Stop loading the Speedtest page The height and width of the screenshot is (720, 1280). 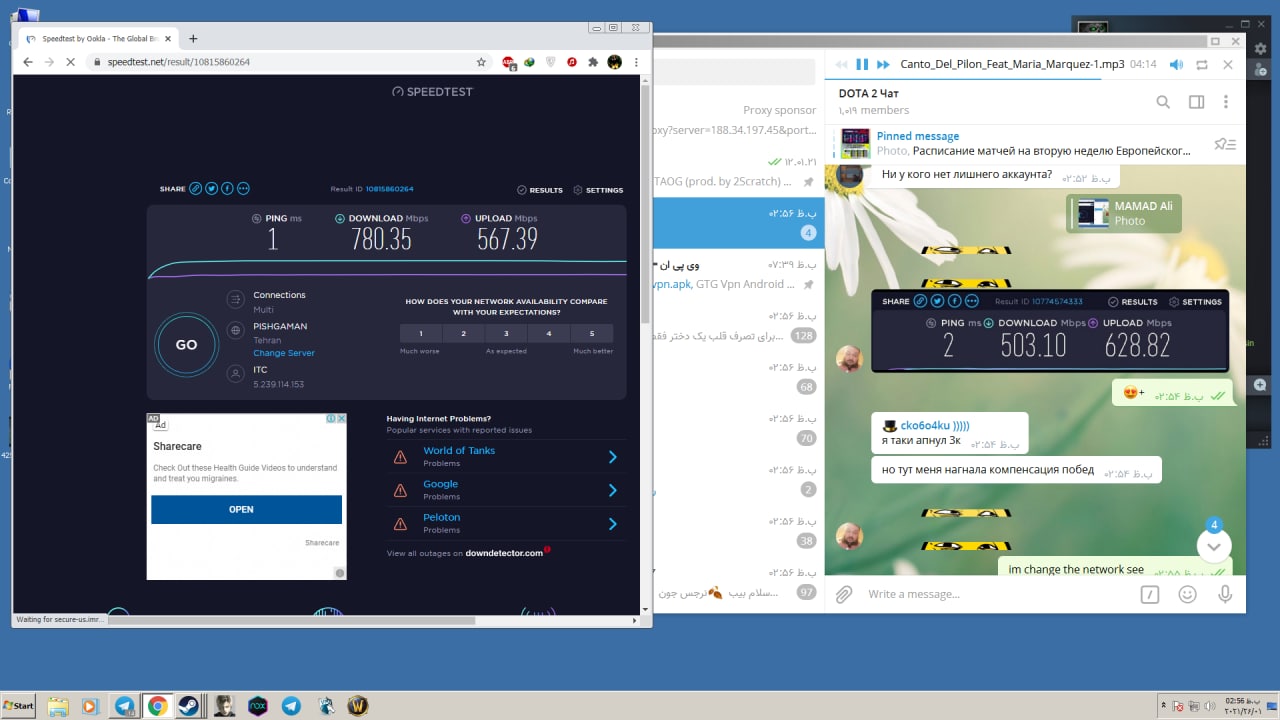coord(70,62)
